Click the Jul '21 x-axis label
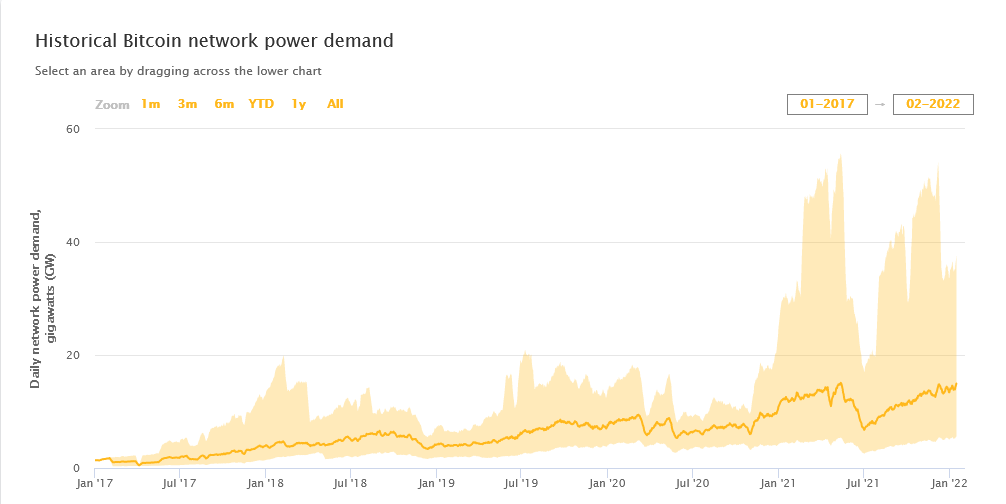The width and height of the screenshot is (1006, 504). coord(863,483)
